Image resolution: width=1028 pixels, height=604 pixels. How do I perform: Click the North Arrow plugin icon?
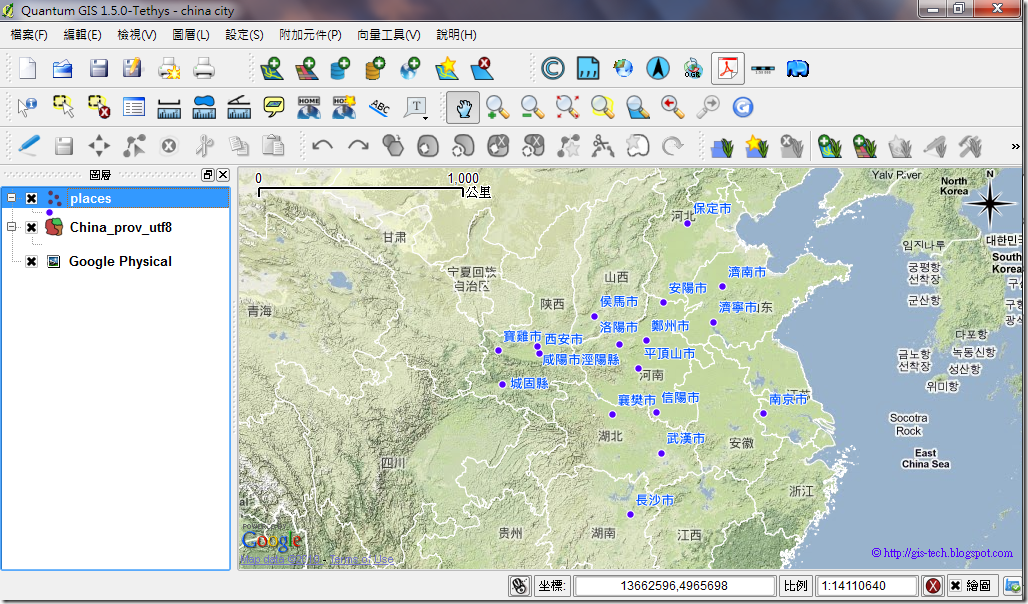(x=658, y=68)
